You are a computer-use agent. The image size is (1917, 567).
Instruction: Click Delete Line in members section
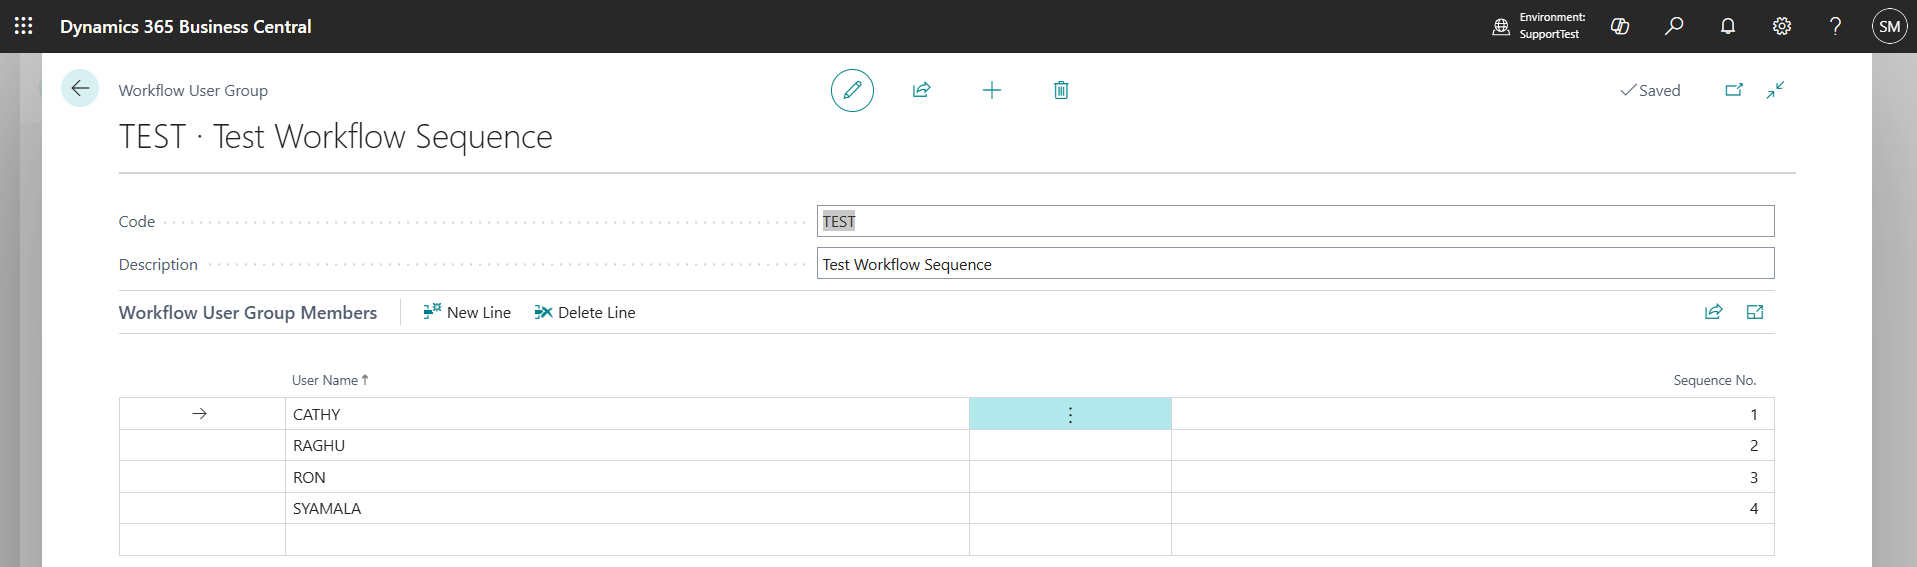[x=585, y=312]
